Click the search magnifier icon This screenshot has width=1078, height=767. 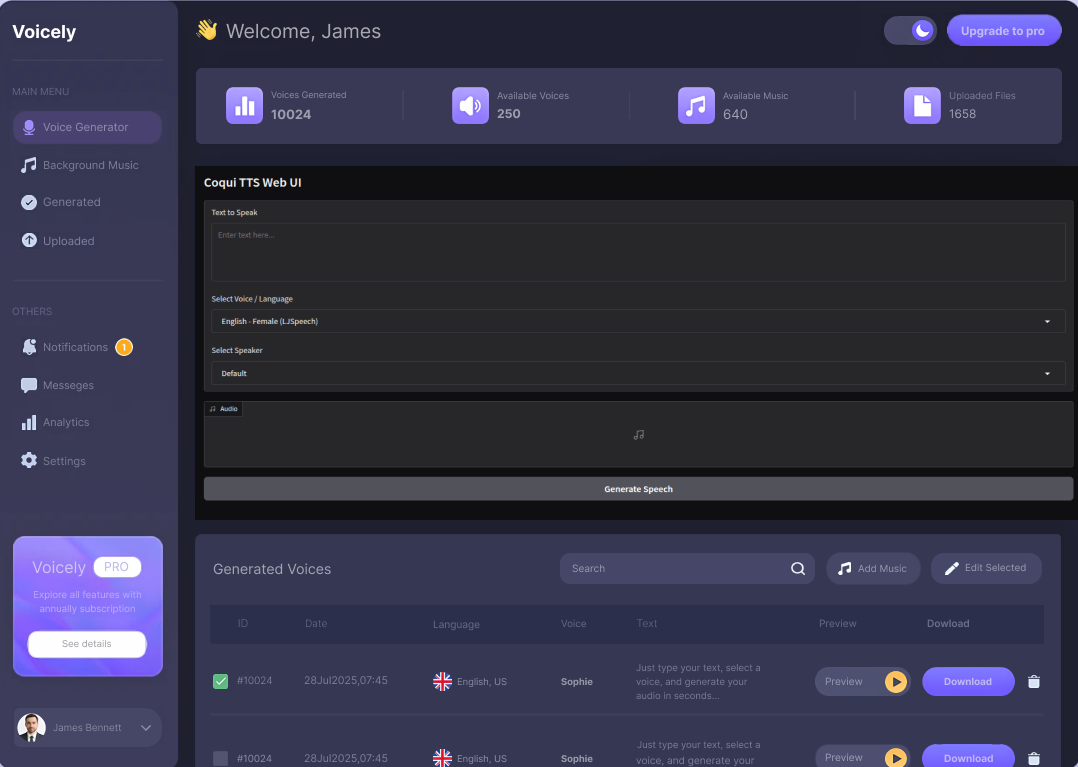tap(798, 568)
